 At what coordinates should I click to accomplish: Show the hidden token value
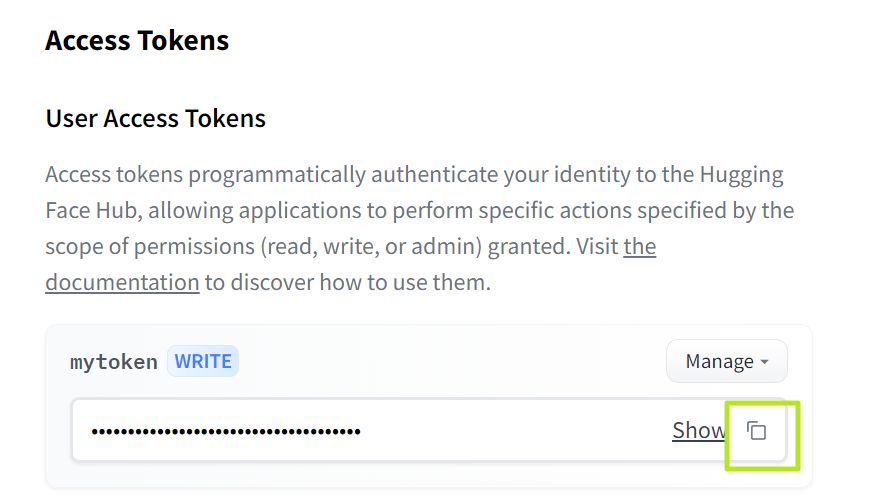698,431
